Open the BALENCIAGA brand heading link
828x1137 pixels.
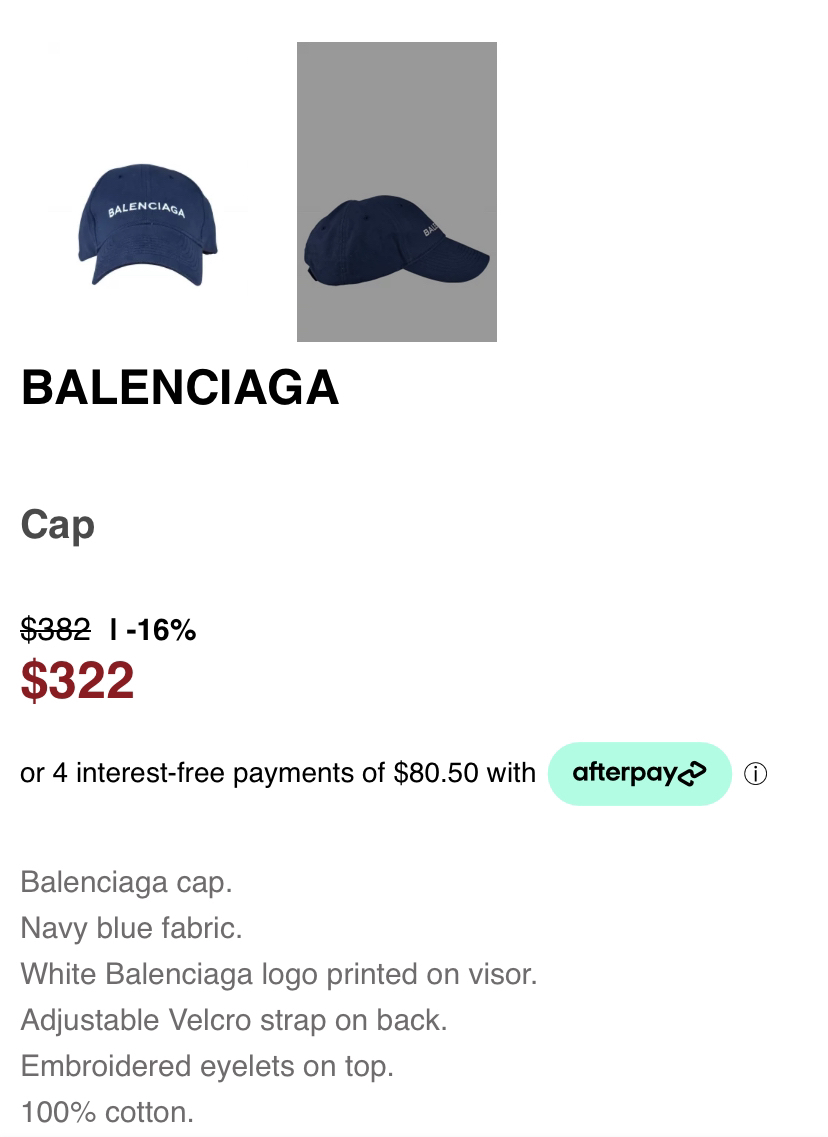[181, 388]
